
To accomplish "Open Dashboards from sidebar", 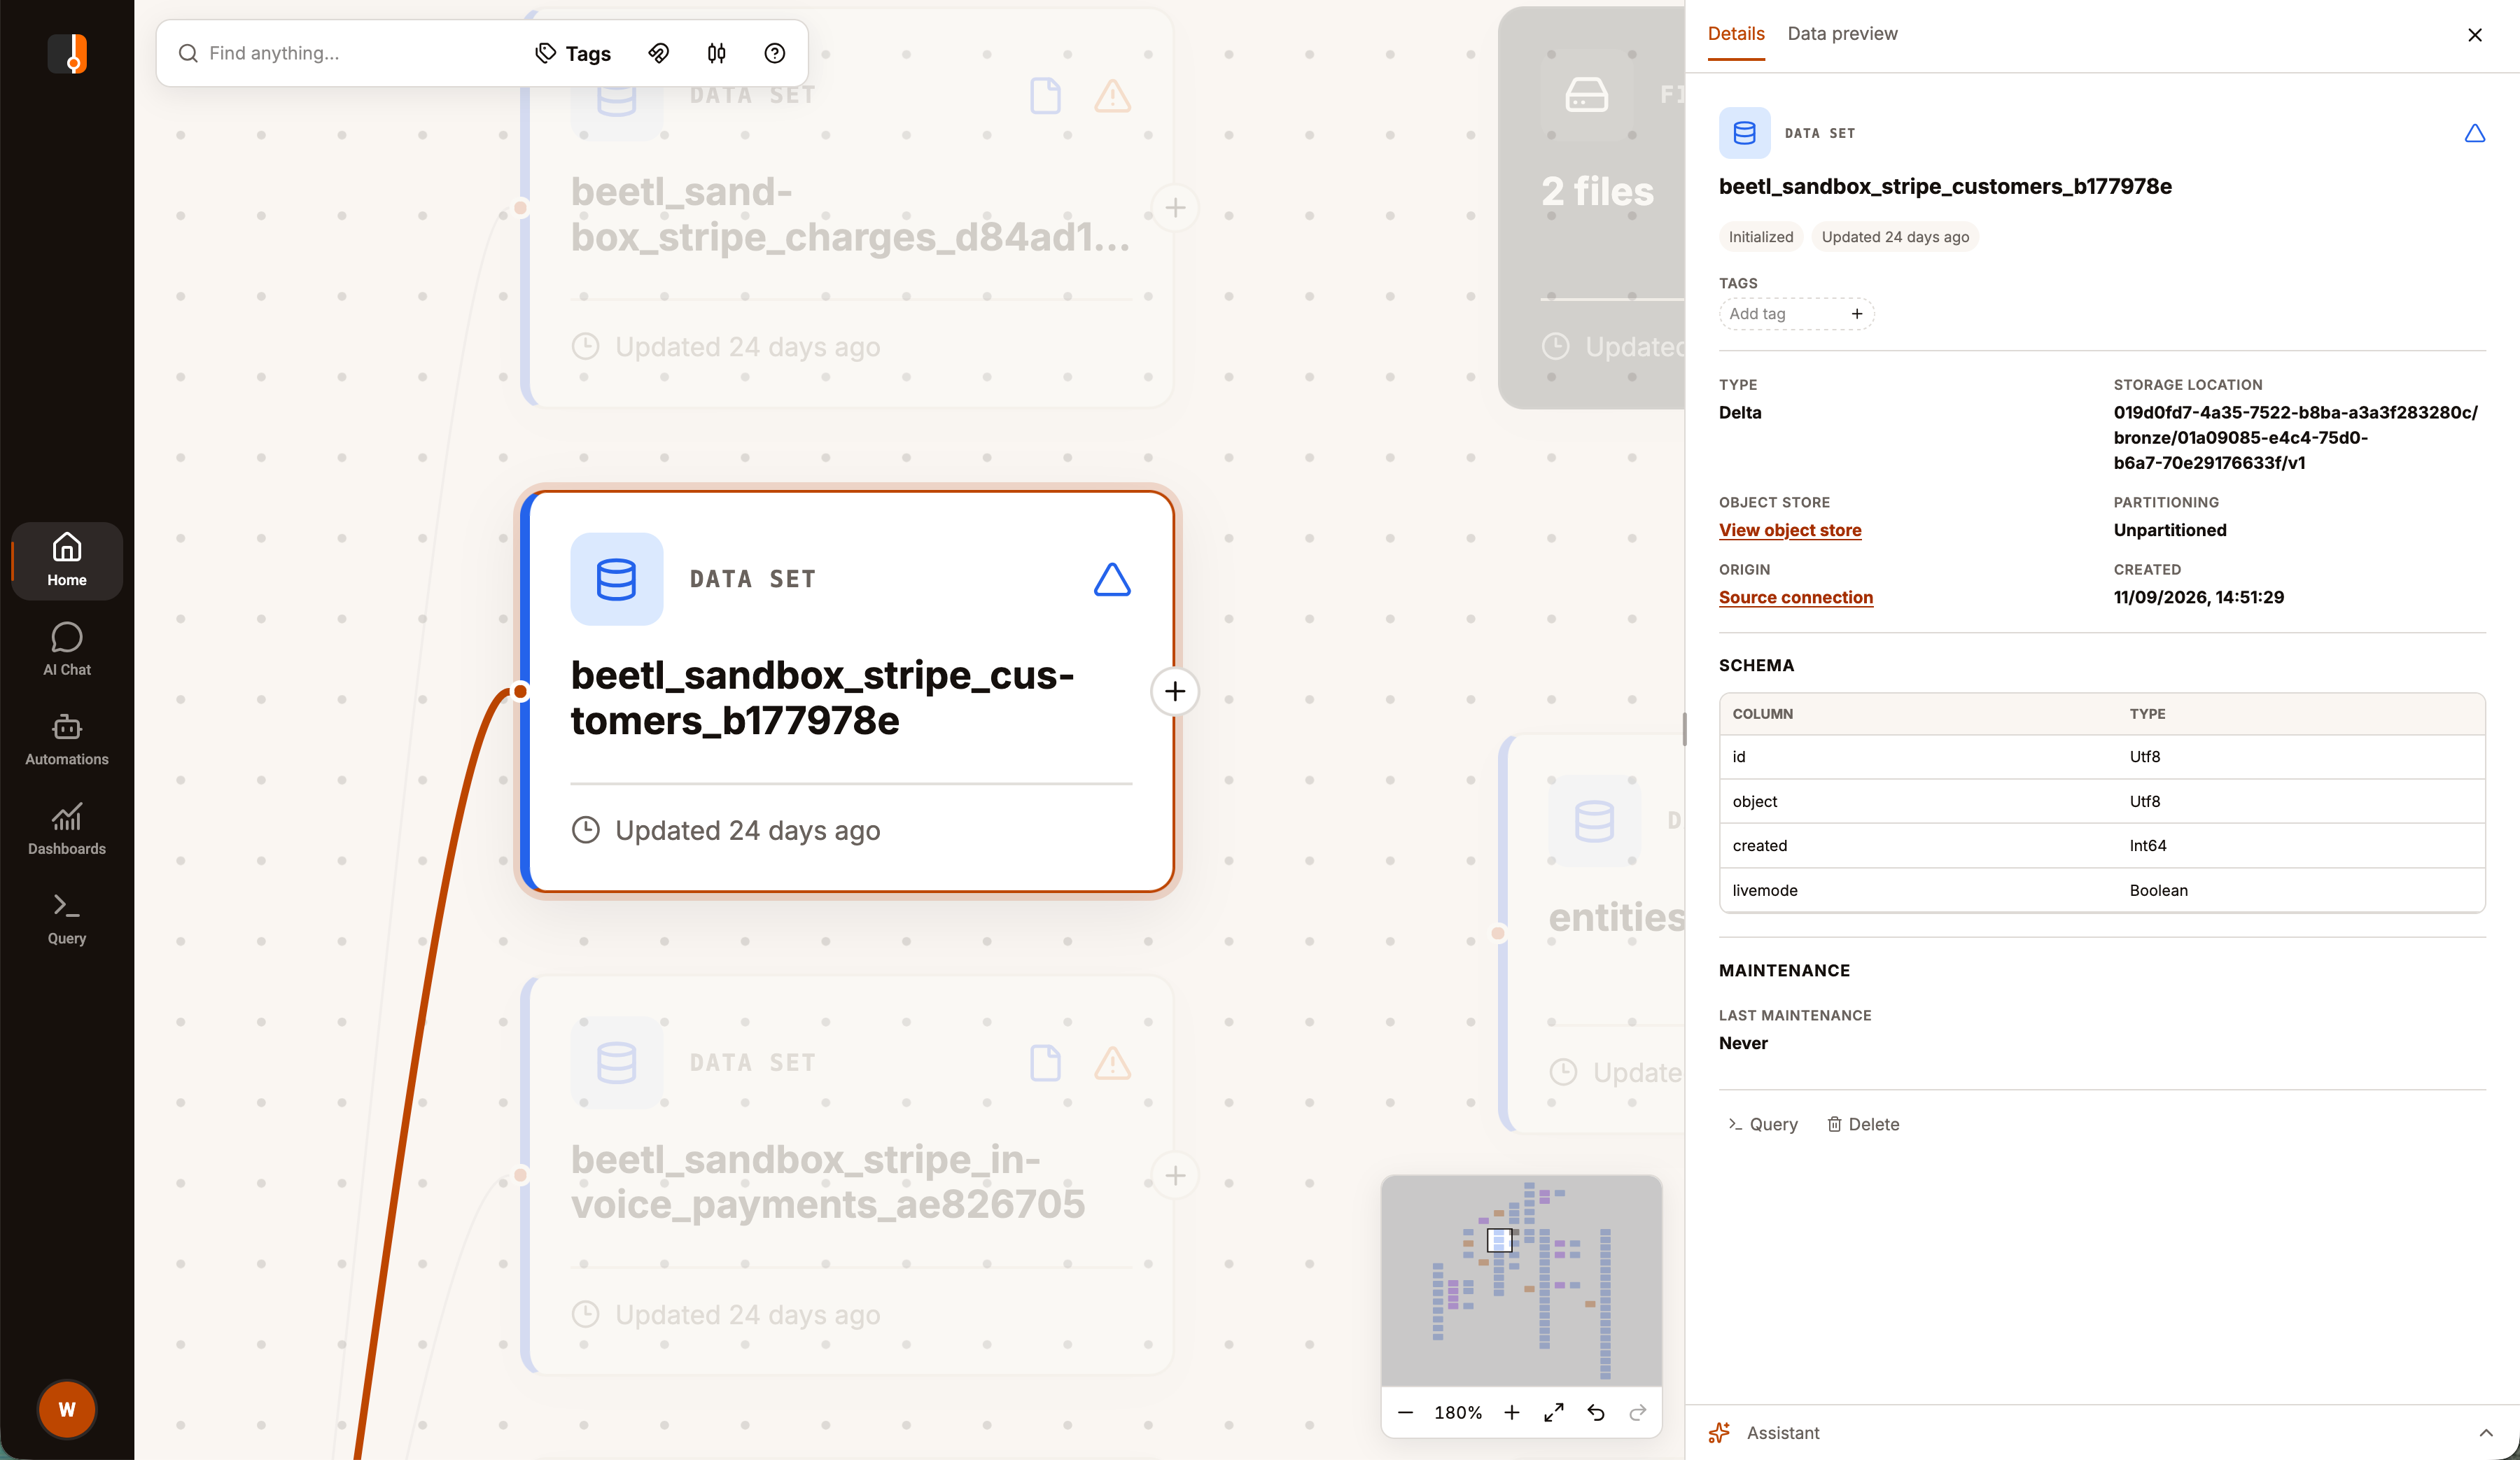I will pos(67,829).
